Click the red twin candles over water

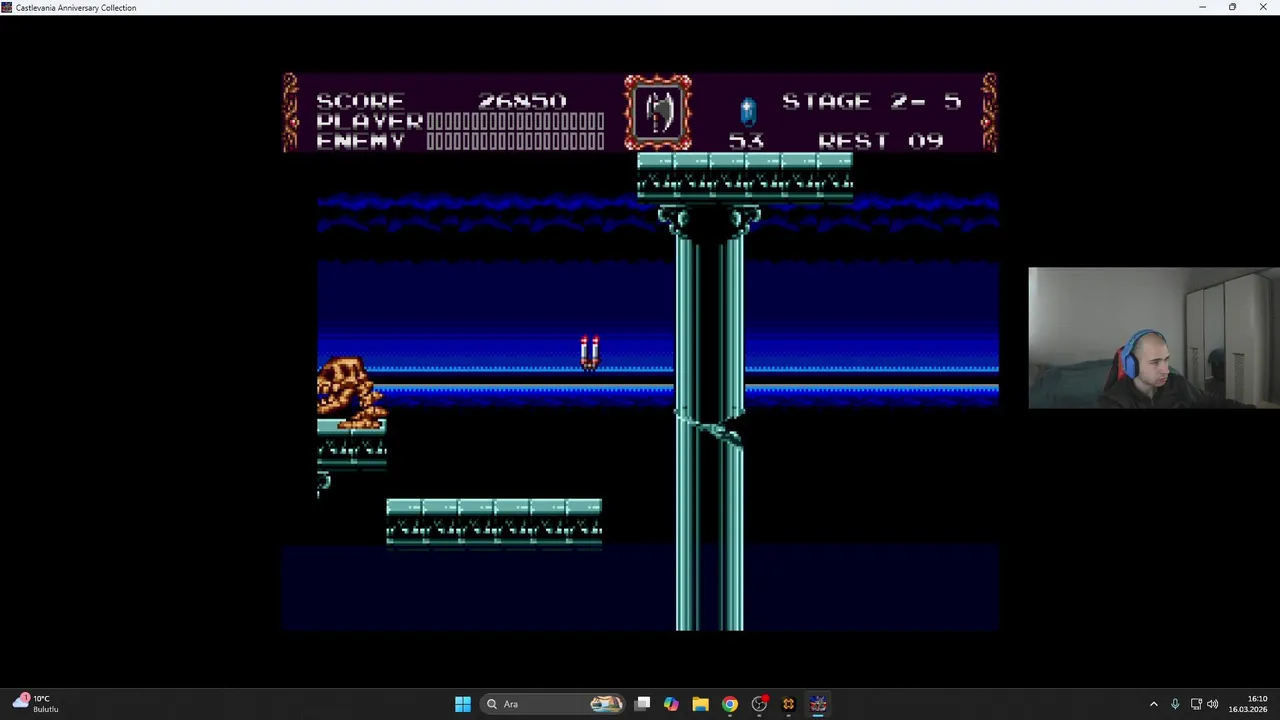click(x=590, y=353)
